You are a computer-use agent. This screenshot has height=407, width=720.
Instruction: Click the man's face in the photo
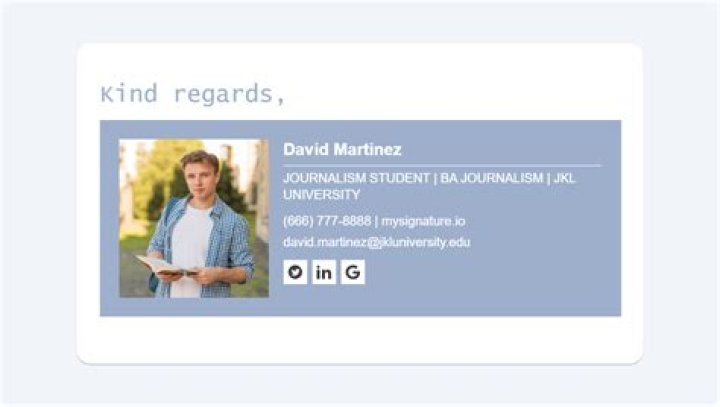199,170
